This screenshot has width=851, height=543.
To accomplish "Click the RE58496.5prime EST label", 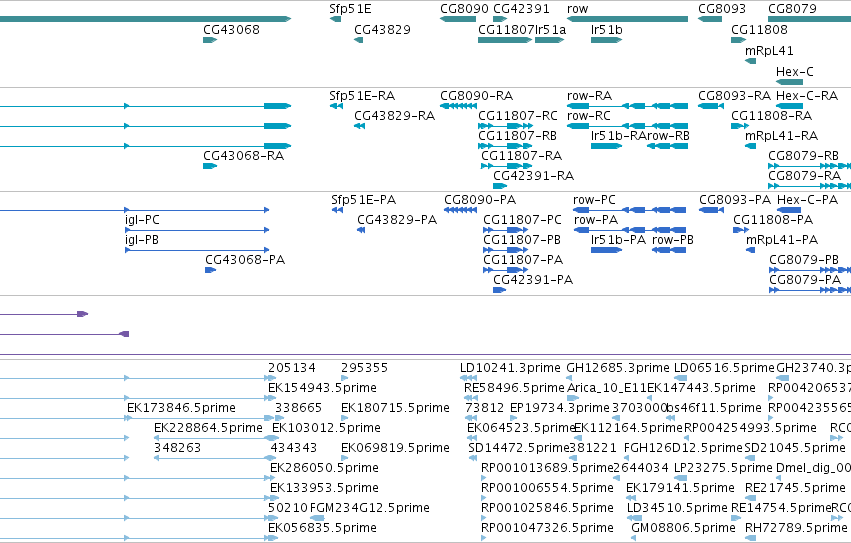I will pos(515,388).
